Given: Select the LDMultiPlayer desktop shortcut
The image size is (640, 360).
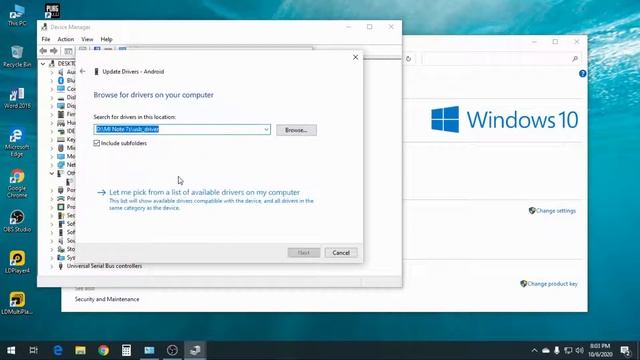Looking at the screenshot, I should click(17, 303).
